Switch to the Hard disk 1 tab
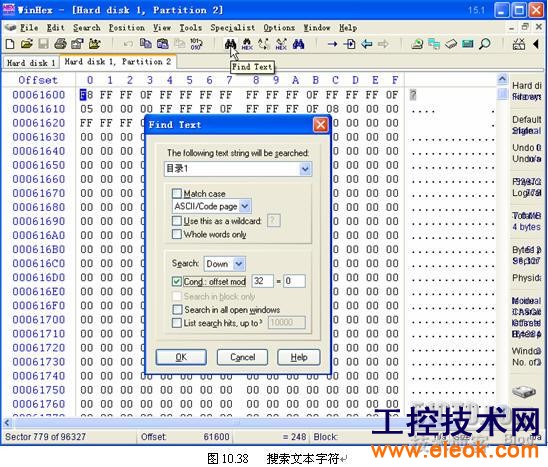The width and height of the screenshot is (548, 467). click(x=31, y=63)
